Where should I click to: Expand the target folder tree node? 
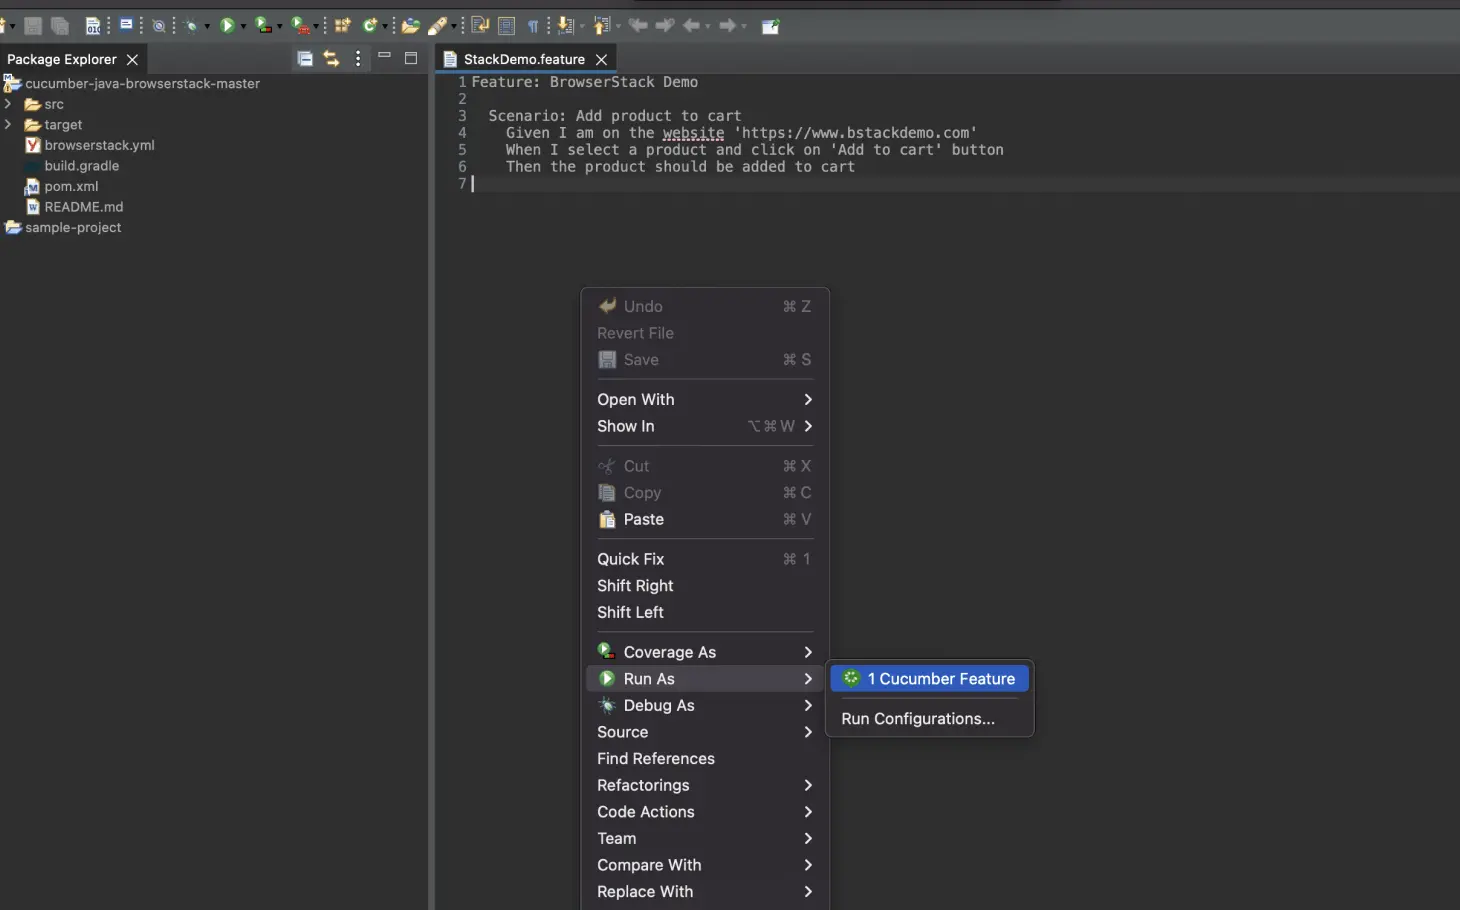[8, 125]
